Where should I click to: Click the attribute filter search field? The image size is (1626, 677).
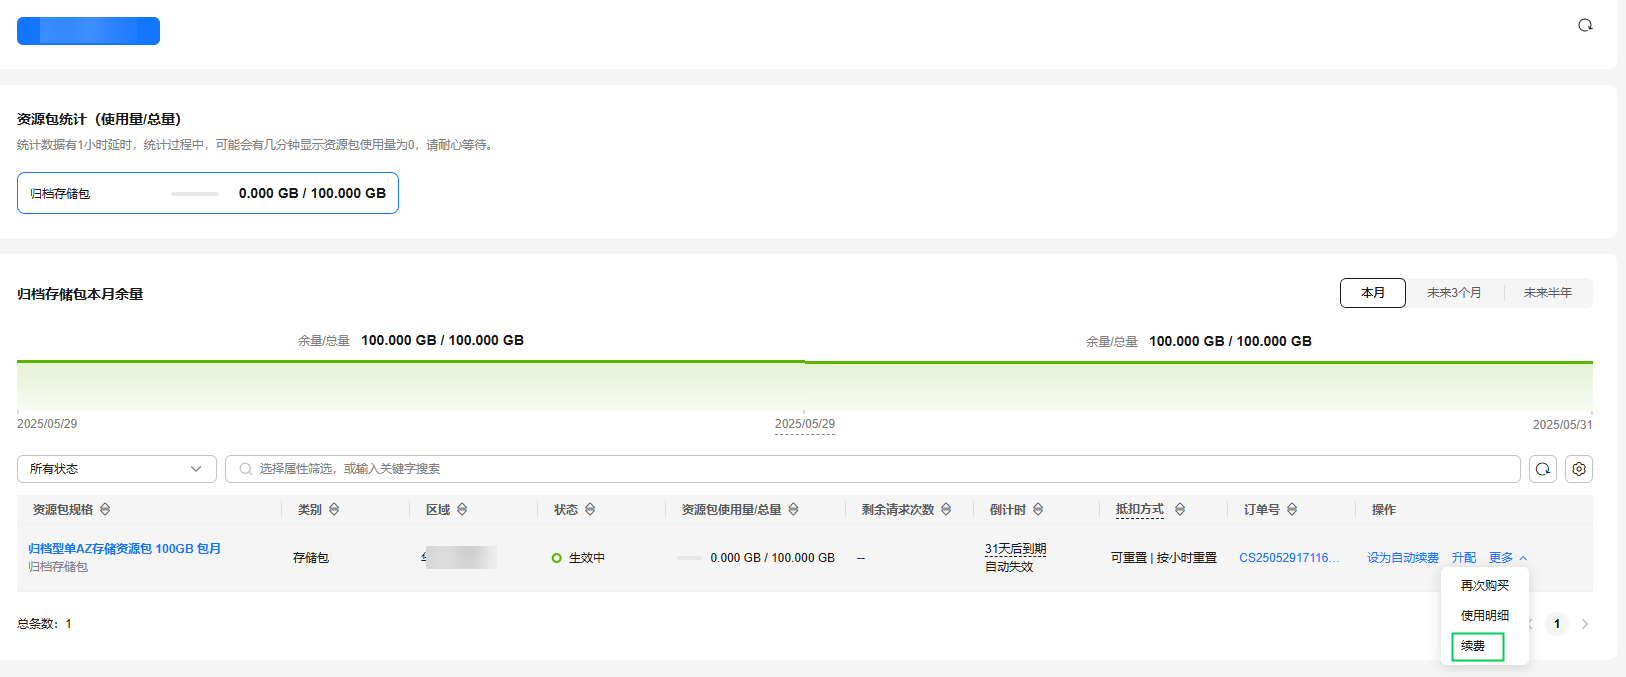pos(872,469)
